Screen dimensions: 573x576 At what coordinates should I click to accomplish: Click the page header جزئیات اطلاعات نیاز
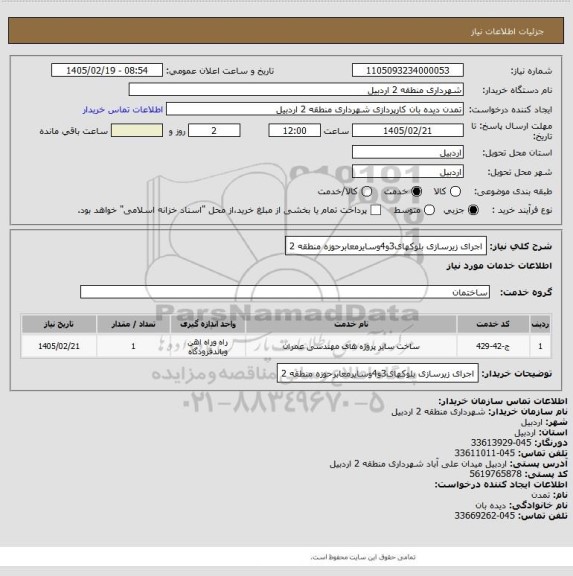tap(507, 32)
